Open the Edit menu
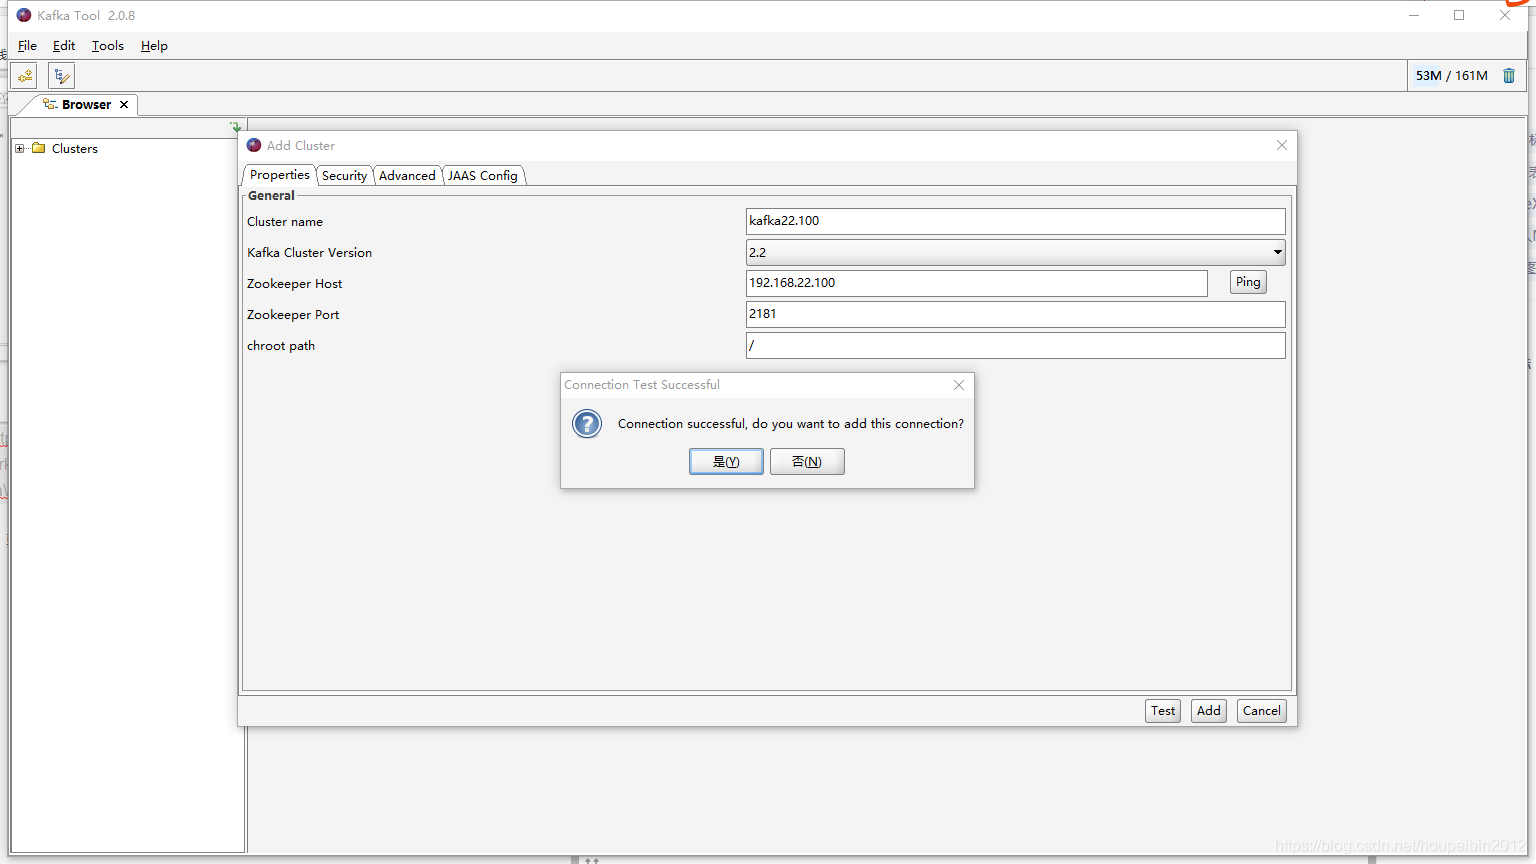The height and width of the screenshot is (864, 1536). [64, 46]
